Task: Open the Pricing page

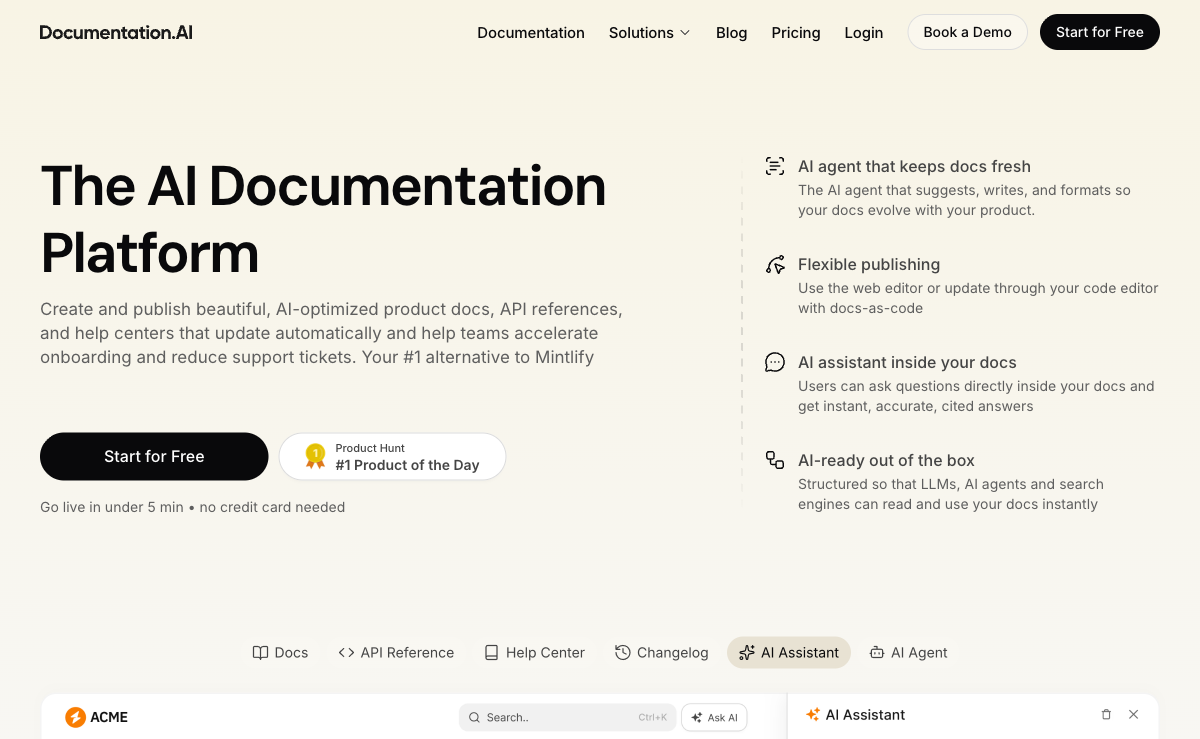Action: [x=796, y=32]
